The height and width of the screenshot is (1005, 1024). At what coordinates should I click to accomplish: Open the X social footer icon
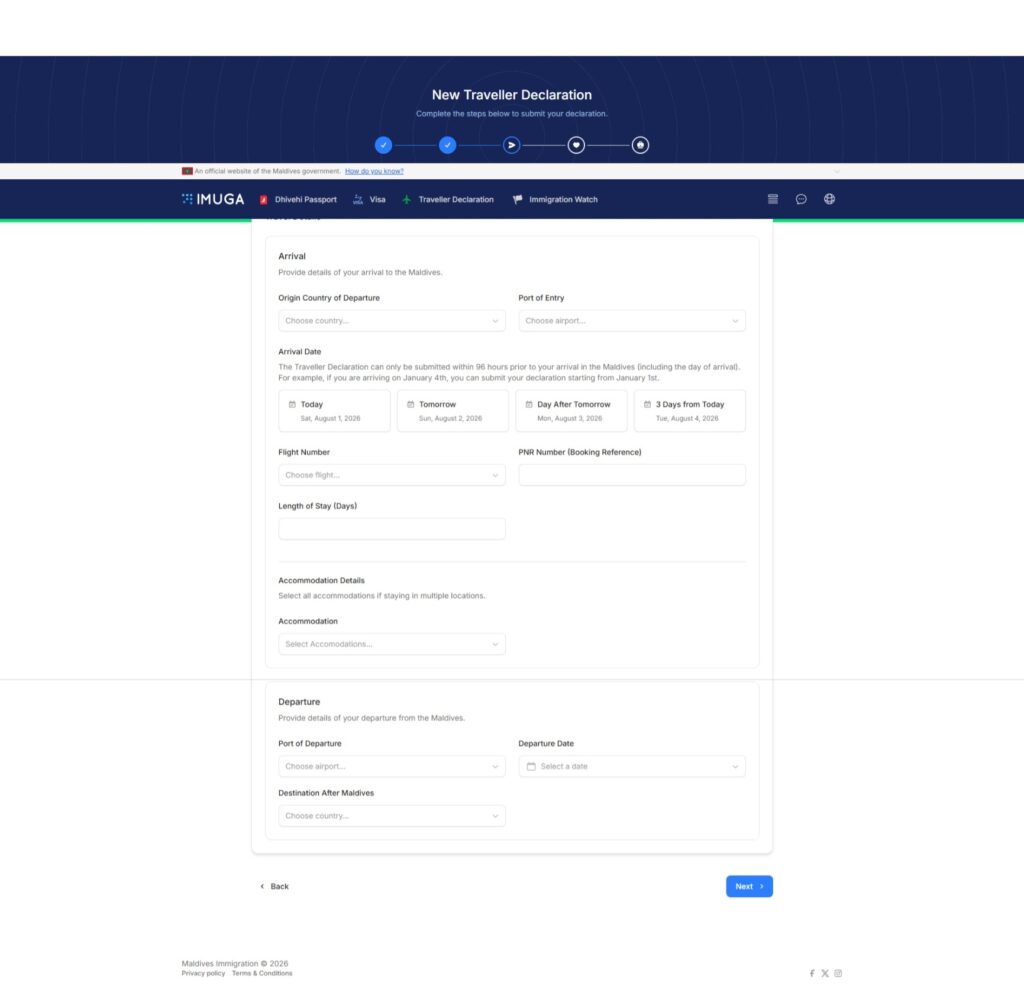(825, 973)
